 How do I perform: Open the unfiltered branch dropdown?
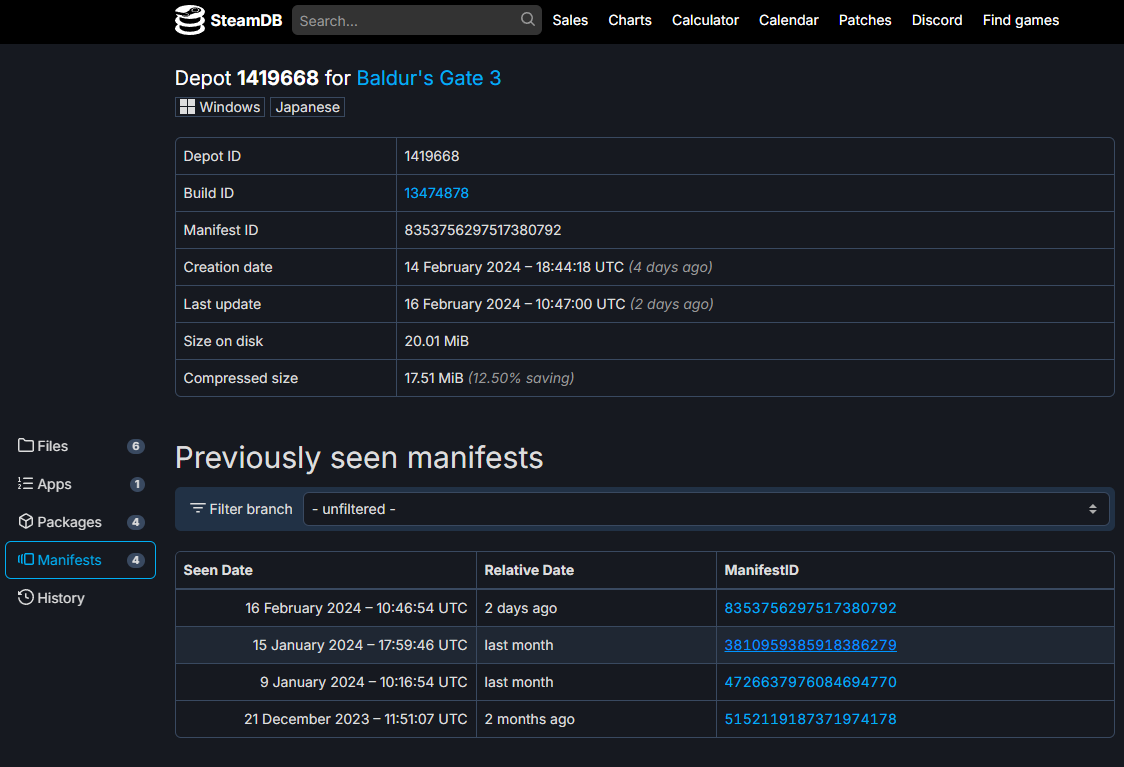point(706,509)
